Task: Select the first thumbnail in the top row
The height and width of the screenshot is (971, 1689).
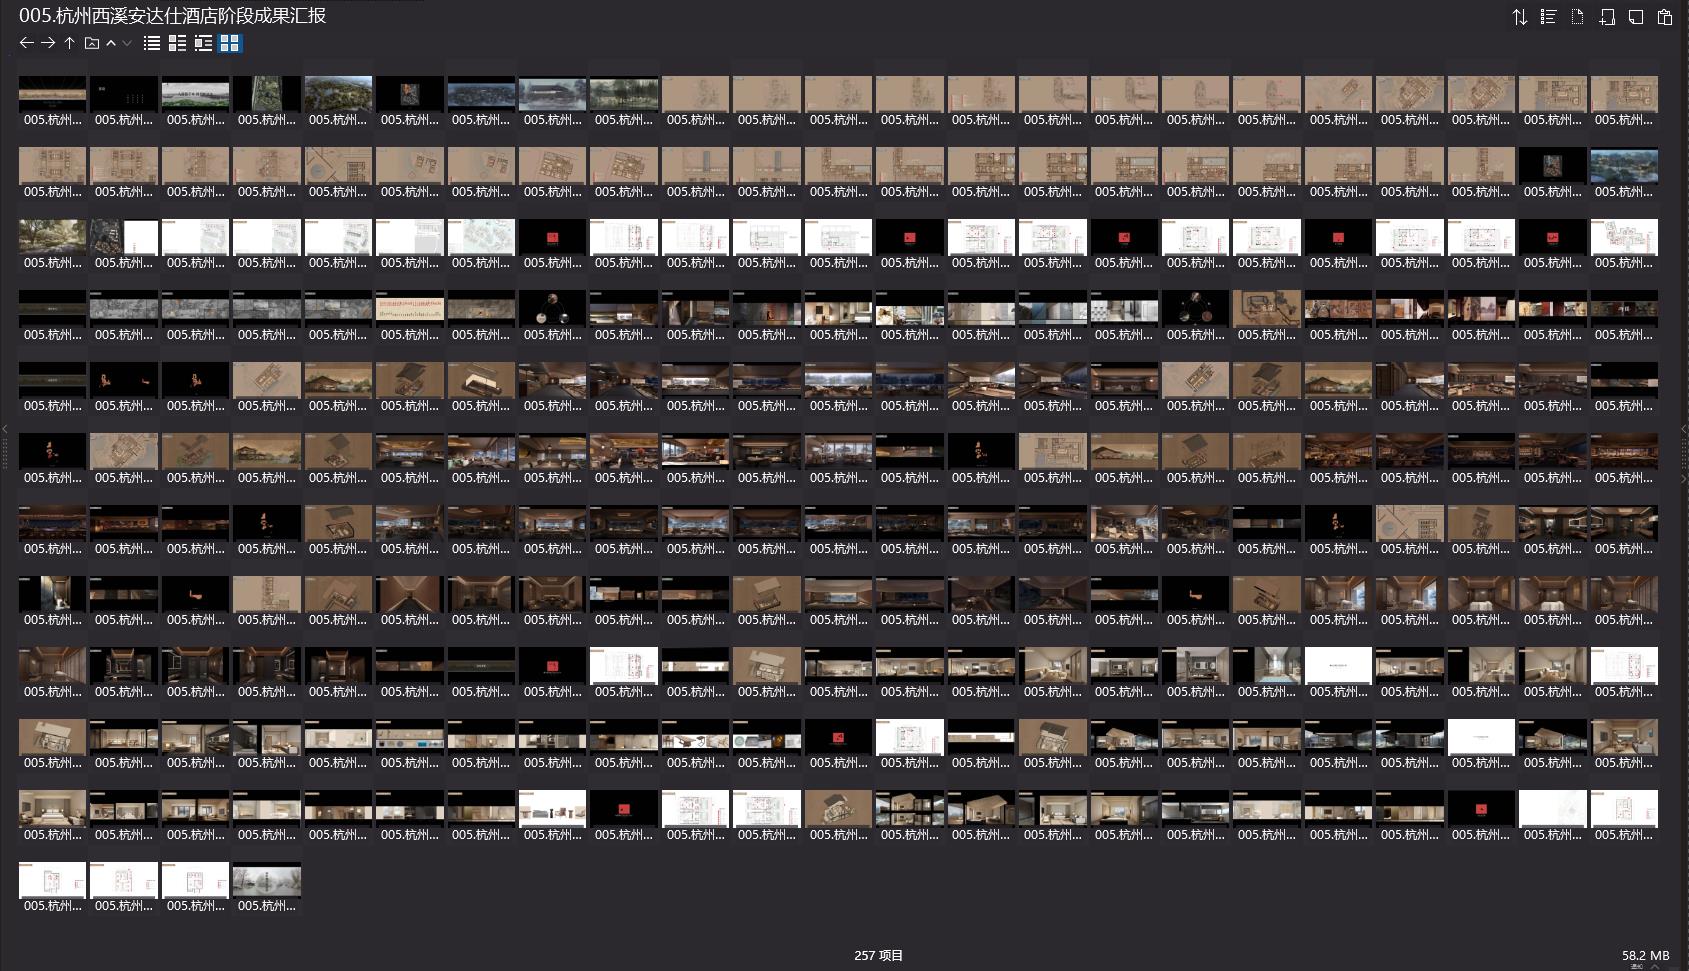Action: pyautogui.click(x=53, y=94)
